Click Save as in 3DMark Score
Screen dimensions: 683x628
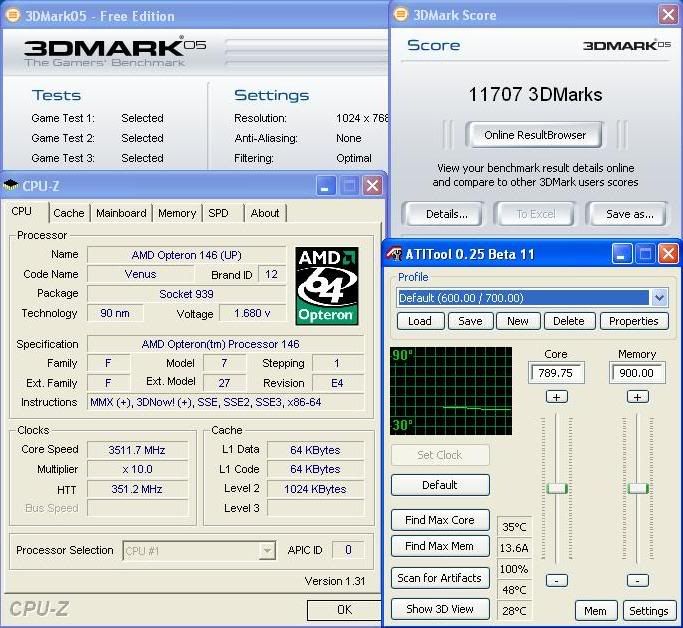point(629,214)
